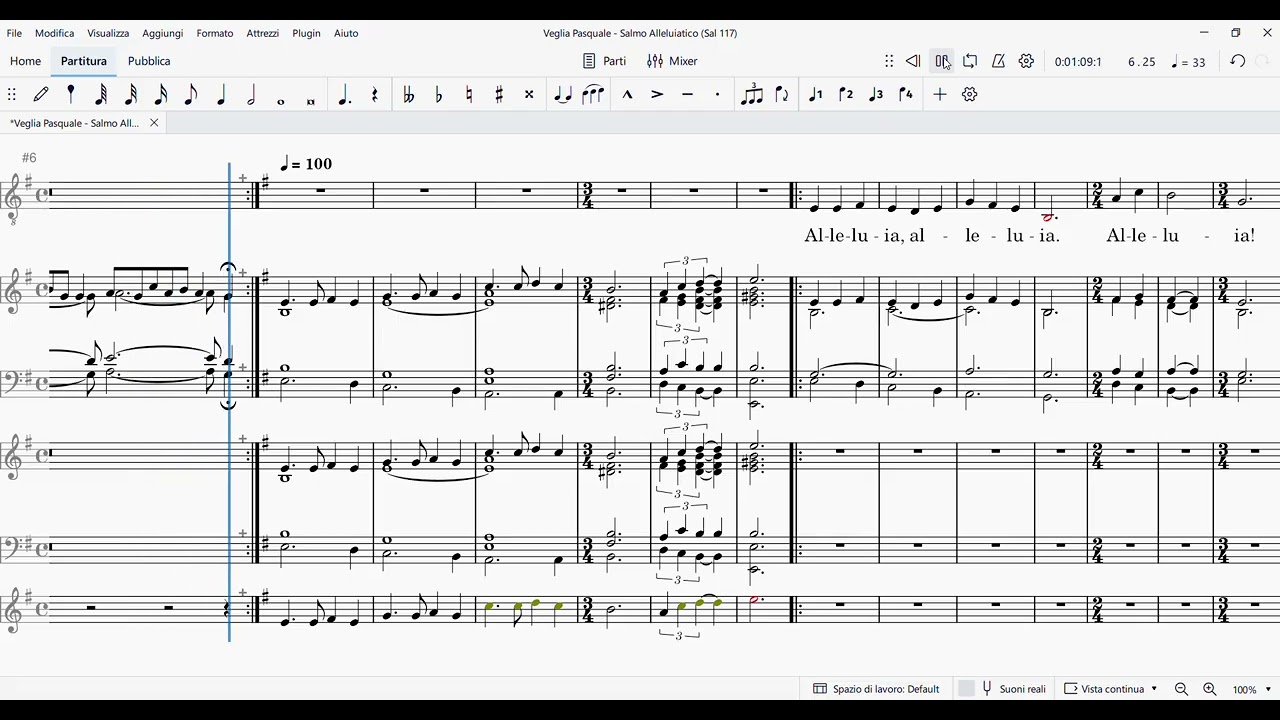1280x720 pixels.
Task: Flip note direction
Action: tap(782, 94)
